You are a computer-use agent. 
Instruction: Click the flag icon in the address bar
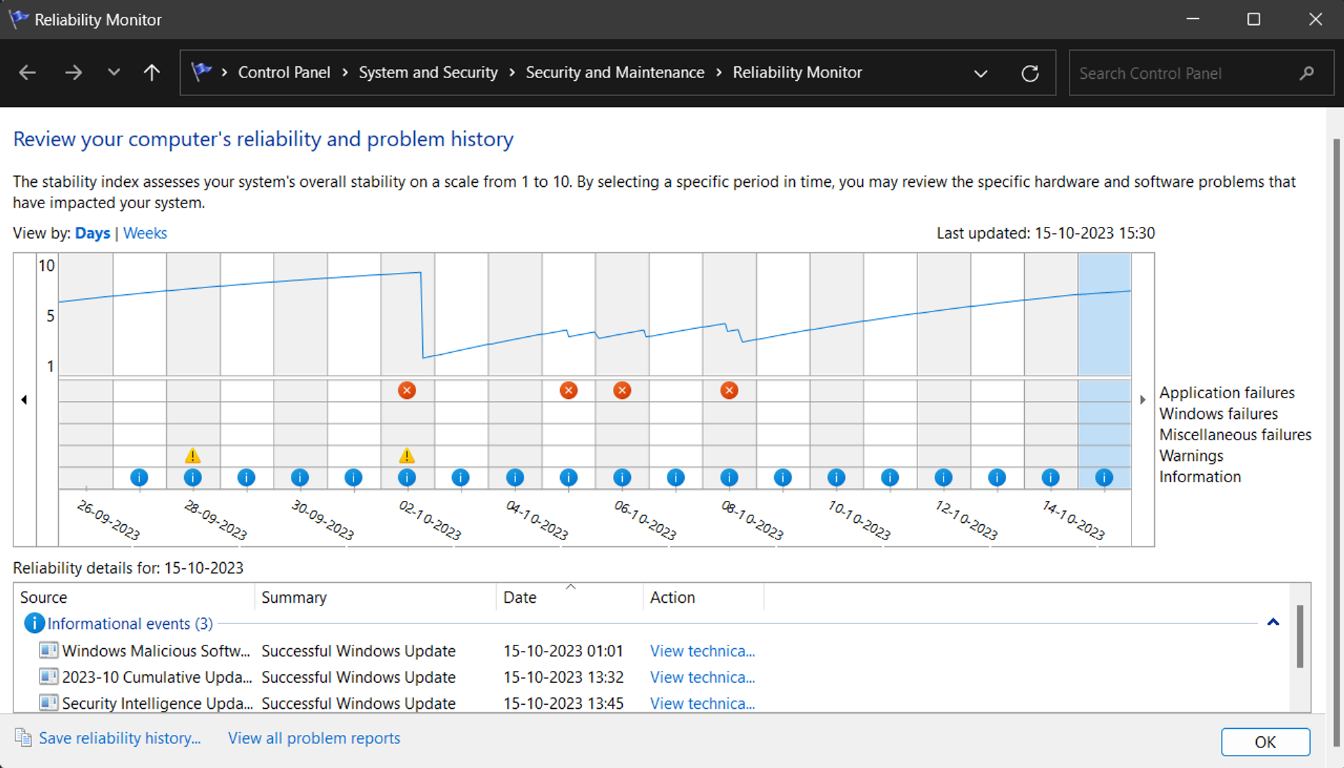pyautogui.click(x=202, y=72)
